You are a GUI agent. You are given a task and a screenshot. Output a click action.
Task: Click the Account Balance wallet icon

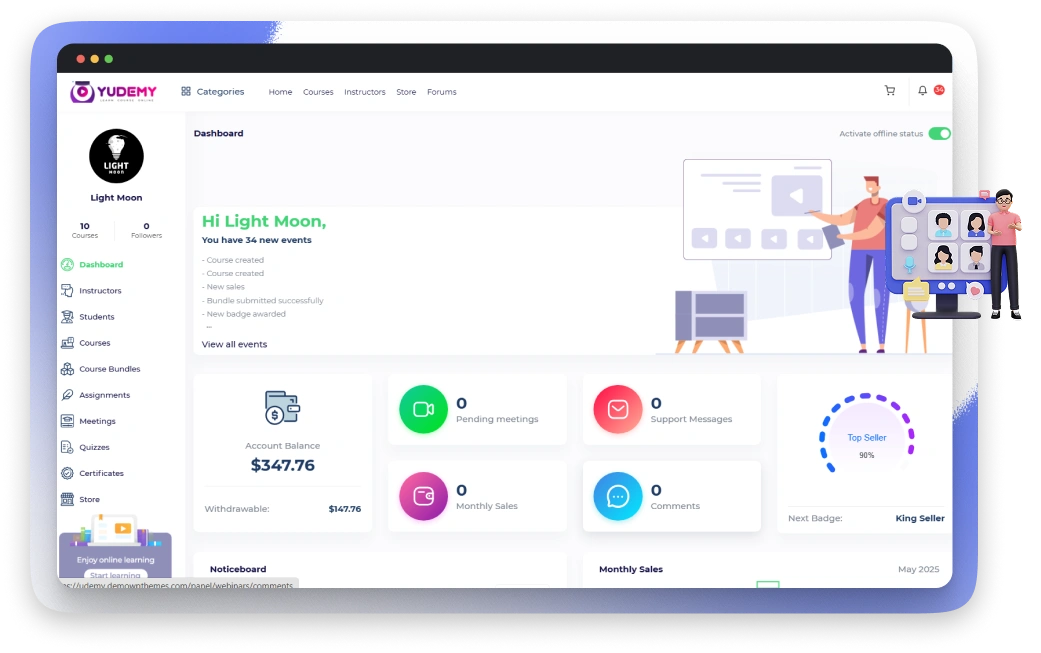(x=282, y=407)
